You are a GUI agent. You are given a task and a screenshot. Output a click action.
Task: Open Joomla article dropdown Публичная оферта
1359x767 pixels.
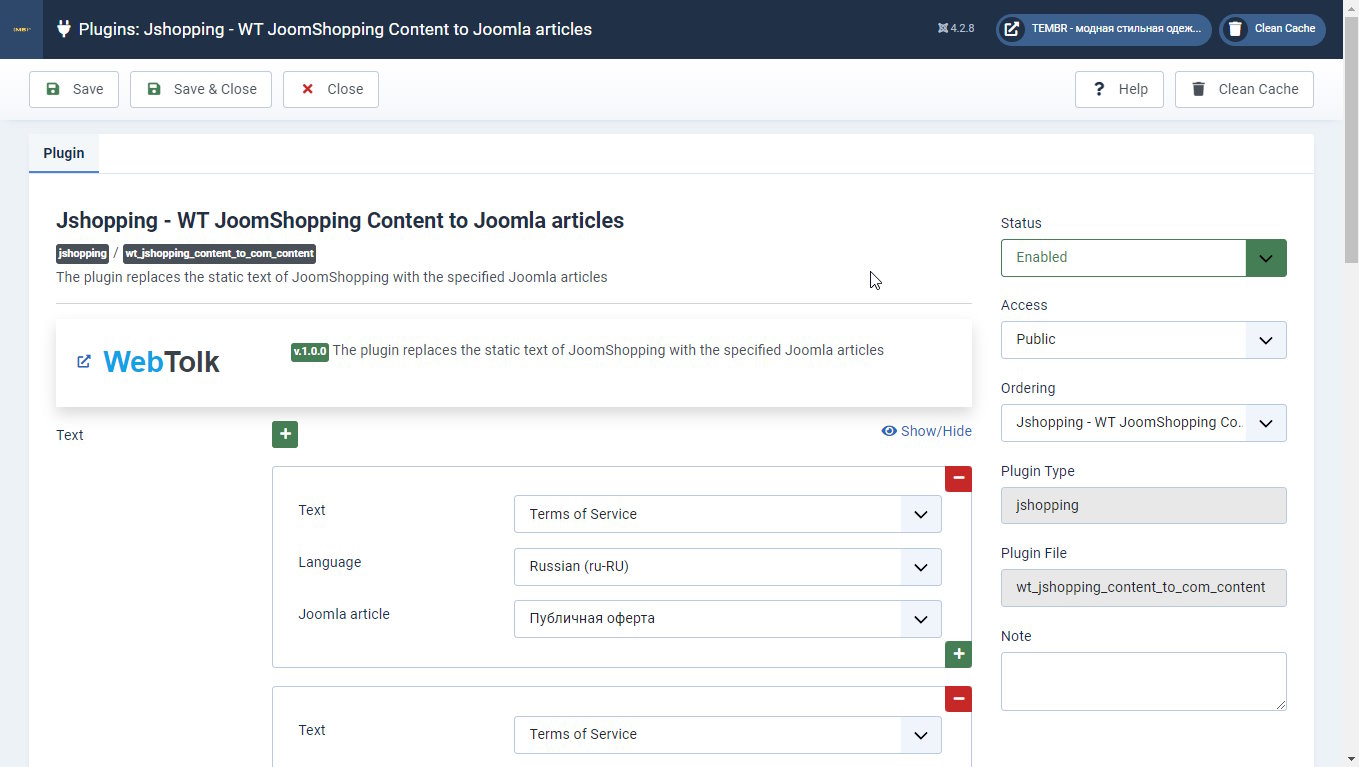click(x=727, y=619)
